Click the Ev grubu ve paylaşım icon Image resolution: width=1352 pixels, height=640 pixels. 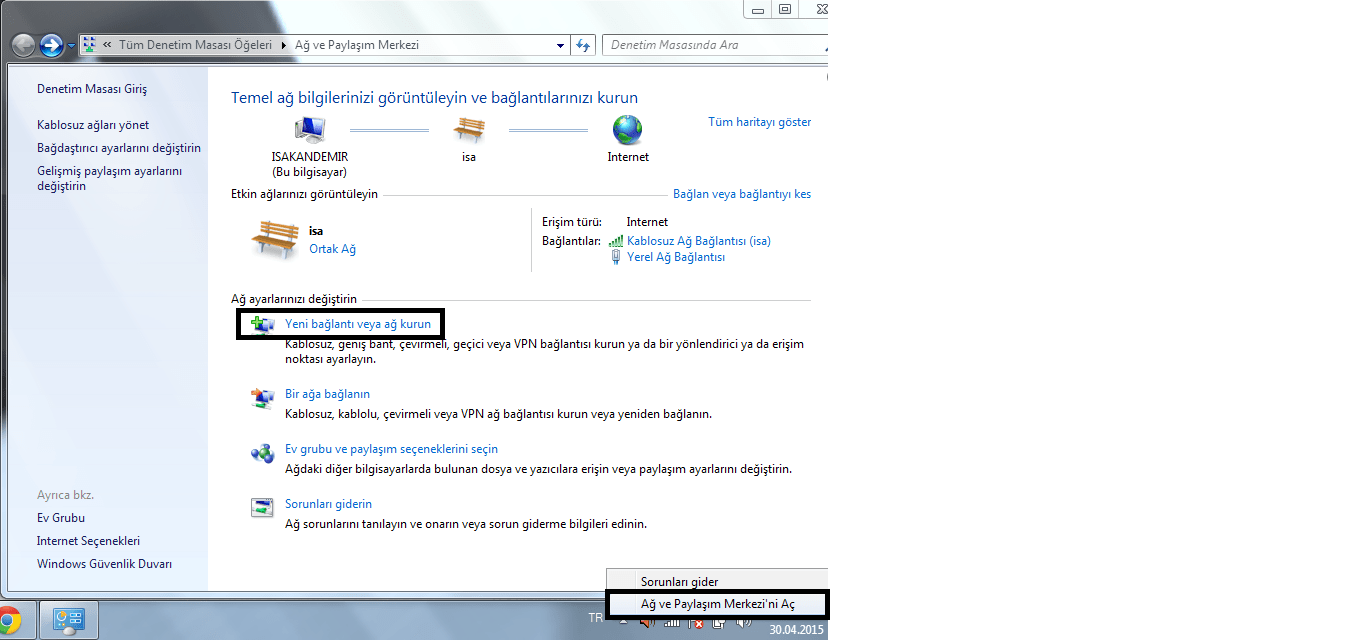(x=262, y=453)
